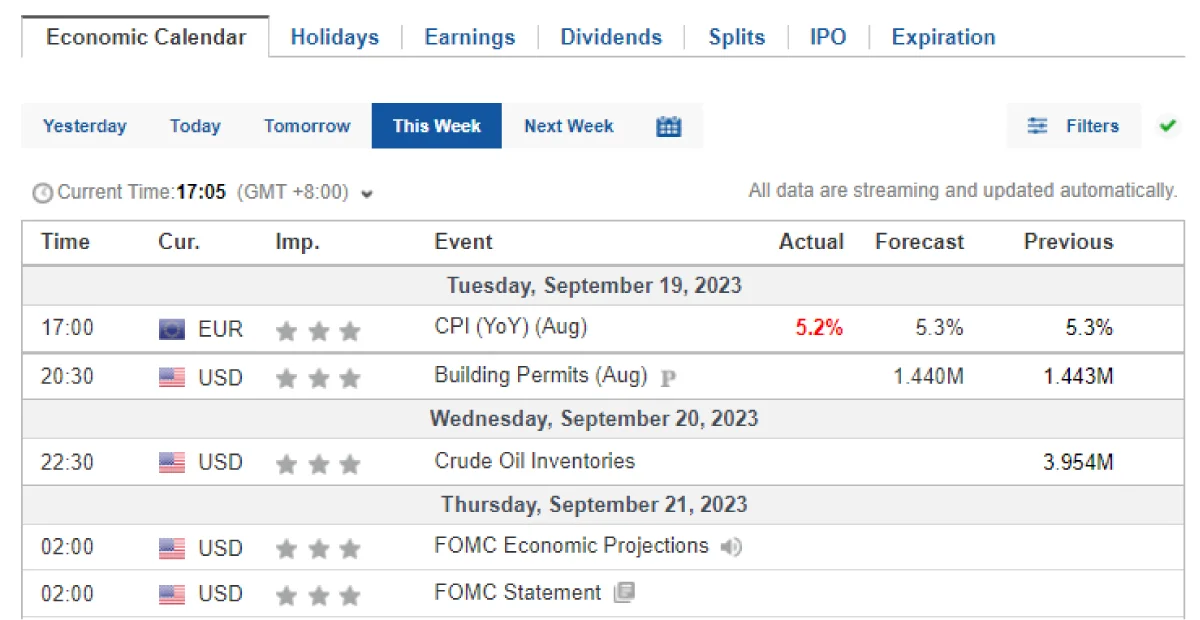The width and height of the screenshot is (1200, 620).
Task: Open the calendar date picker icon
Action: (668, 126)
